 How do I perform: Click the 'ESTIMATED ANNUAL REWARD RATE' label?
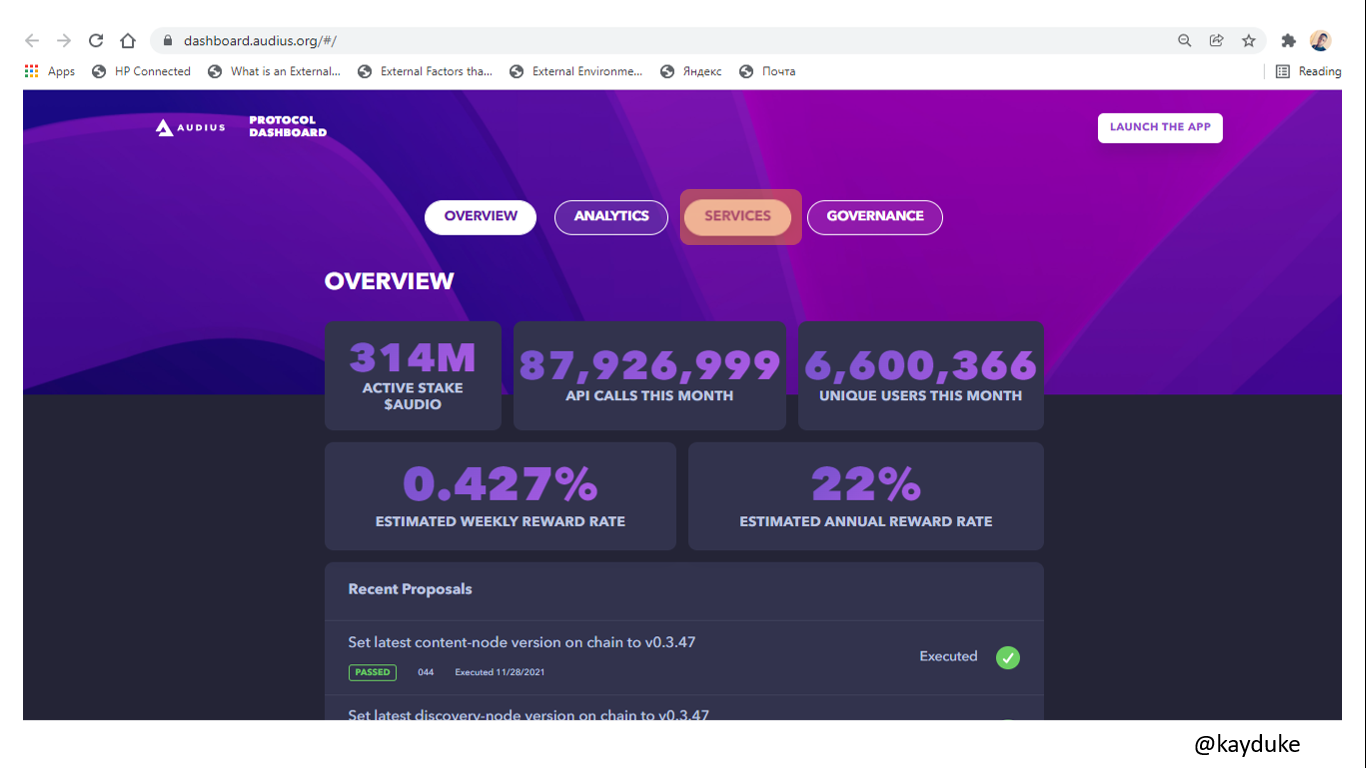[x=866, y=521]
